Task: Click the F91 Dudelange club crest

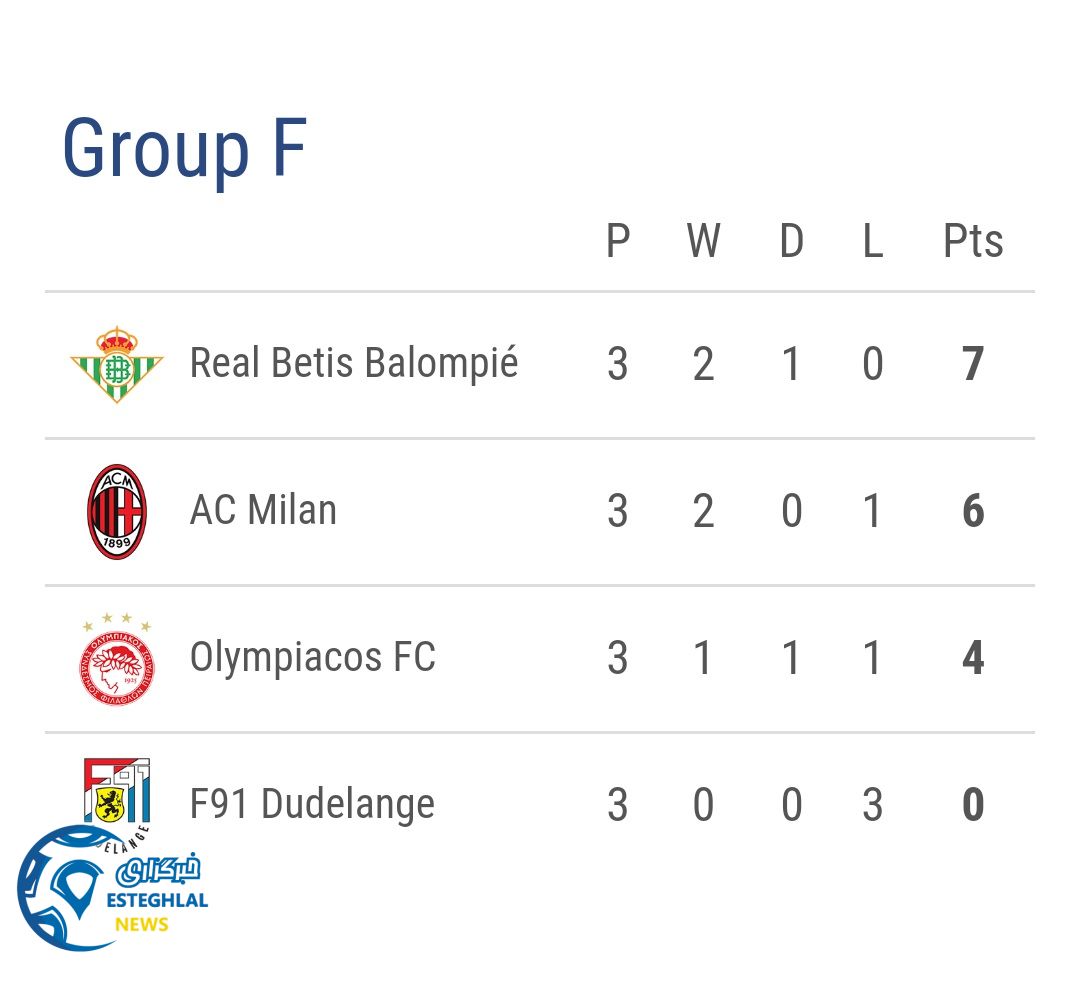Action: tap(115, 790)
